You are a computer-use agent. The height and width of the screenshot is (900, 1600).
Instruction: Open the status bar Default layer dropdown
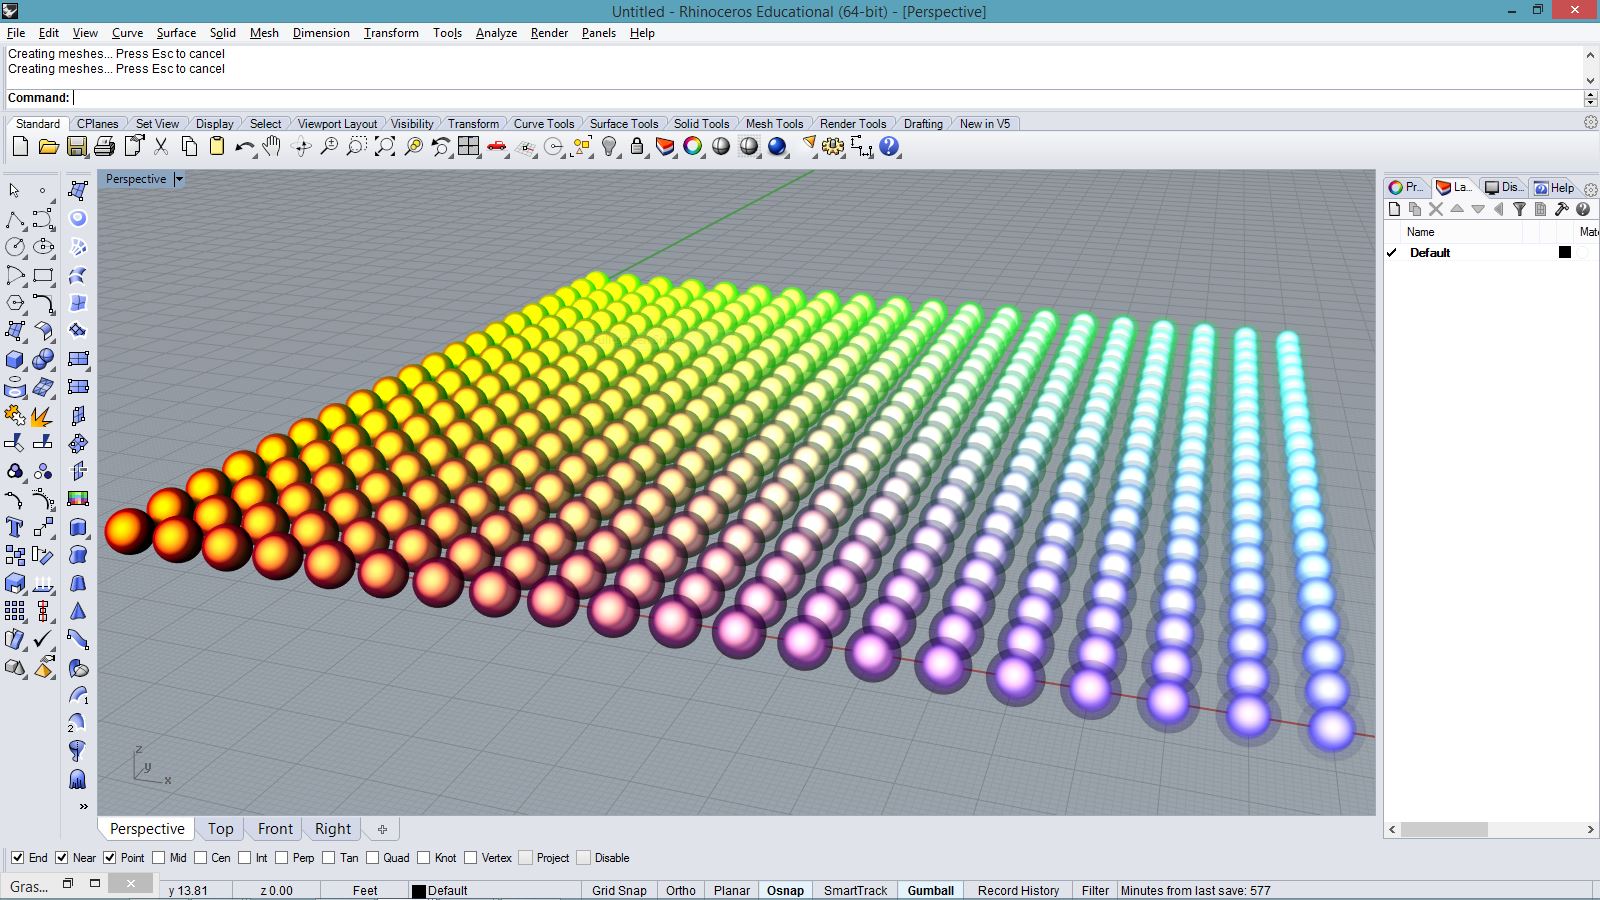pos(447,890)
